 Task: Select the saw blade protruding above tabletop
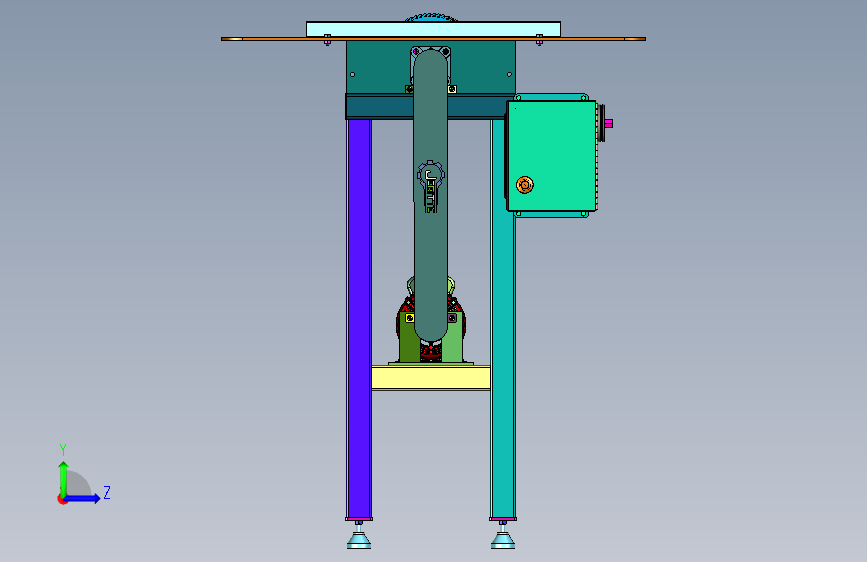click(431, 18)
